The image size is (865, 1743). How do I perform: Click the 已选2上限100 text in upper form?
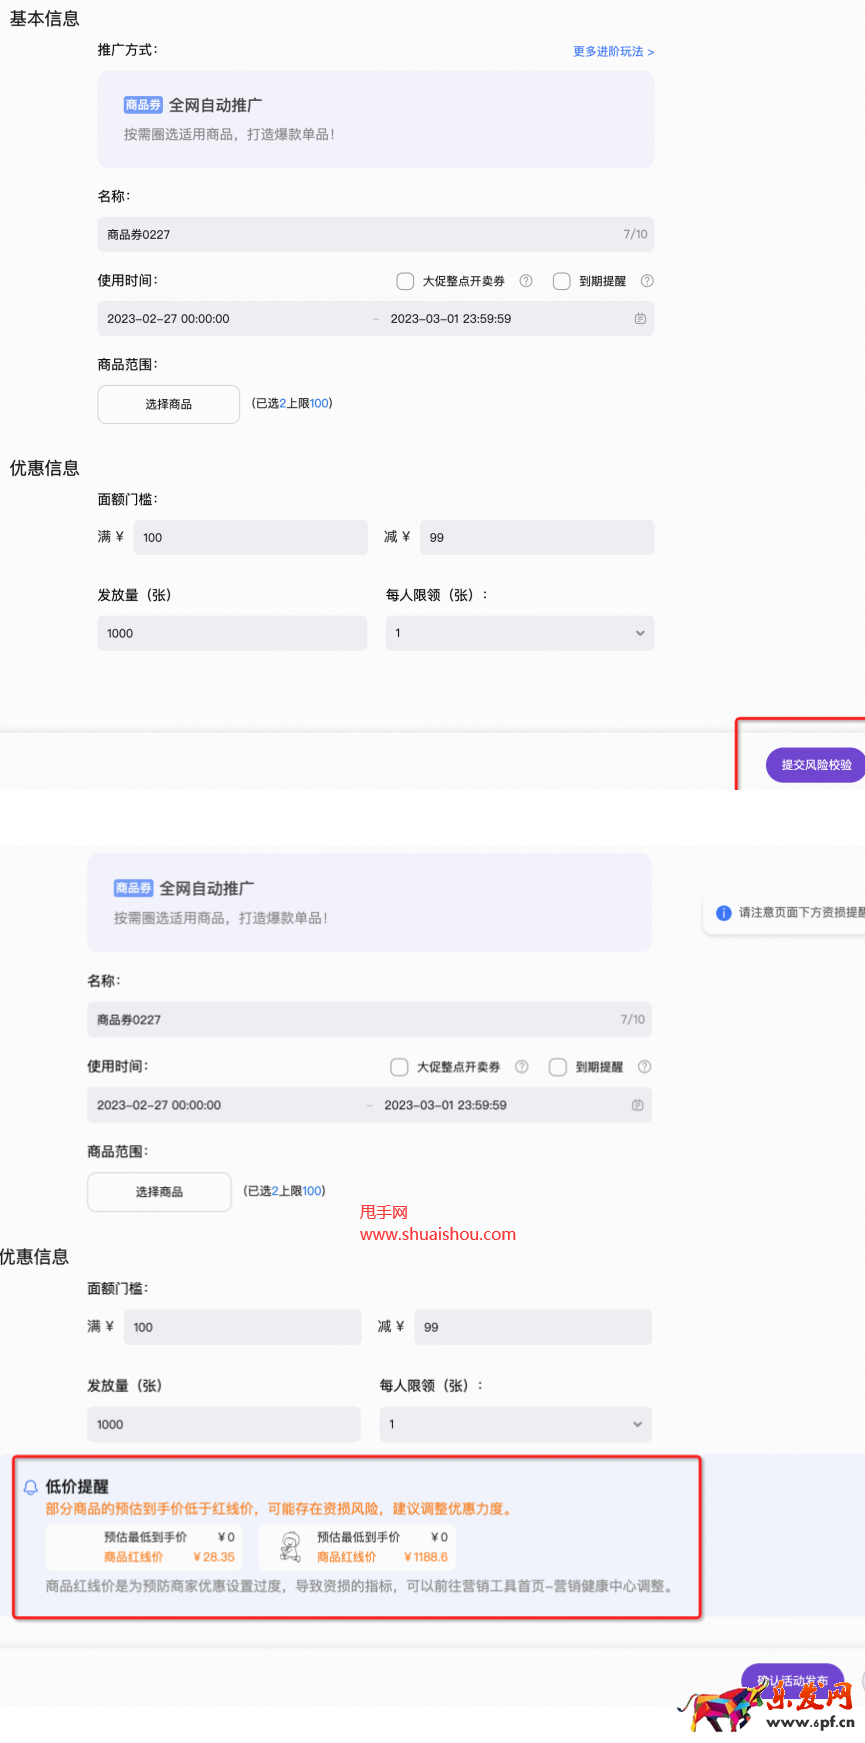292,403
